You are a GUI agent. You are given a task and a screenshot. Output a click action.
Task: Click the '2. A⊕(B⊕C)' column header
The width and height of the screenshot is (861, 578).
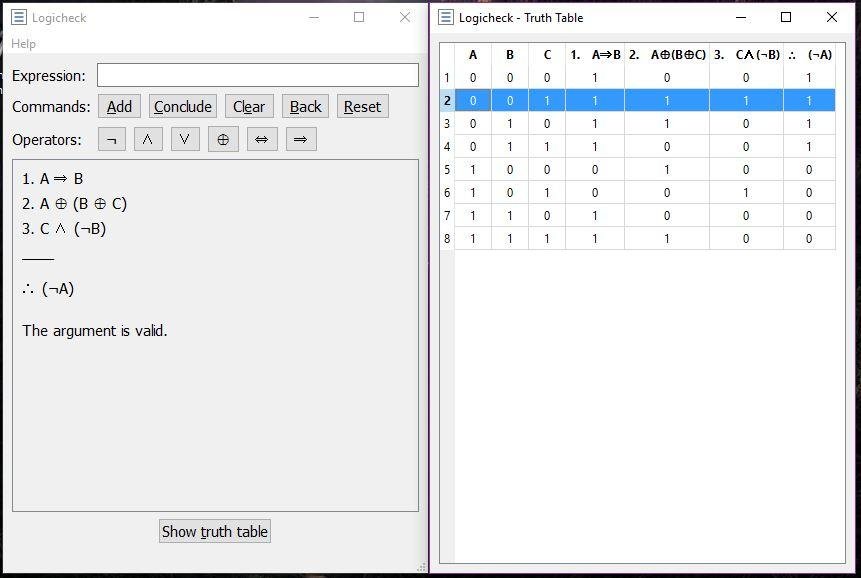pyautogui.click(x=667, y=55)
